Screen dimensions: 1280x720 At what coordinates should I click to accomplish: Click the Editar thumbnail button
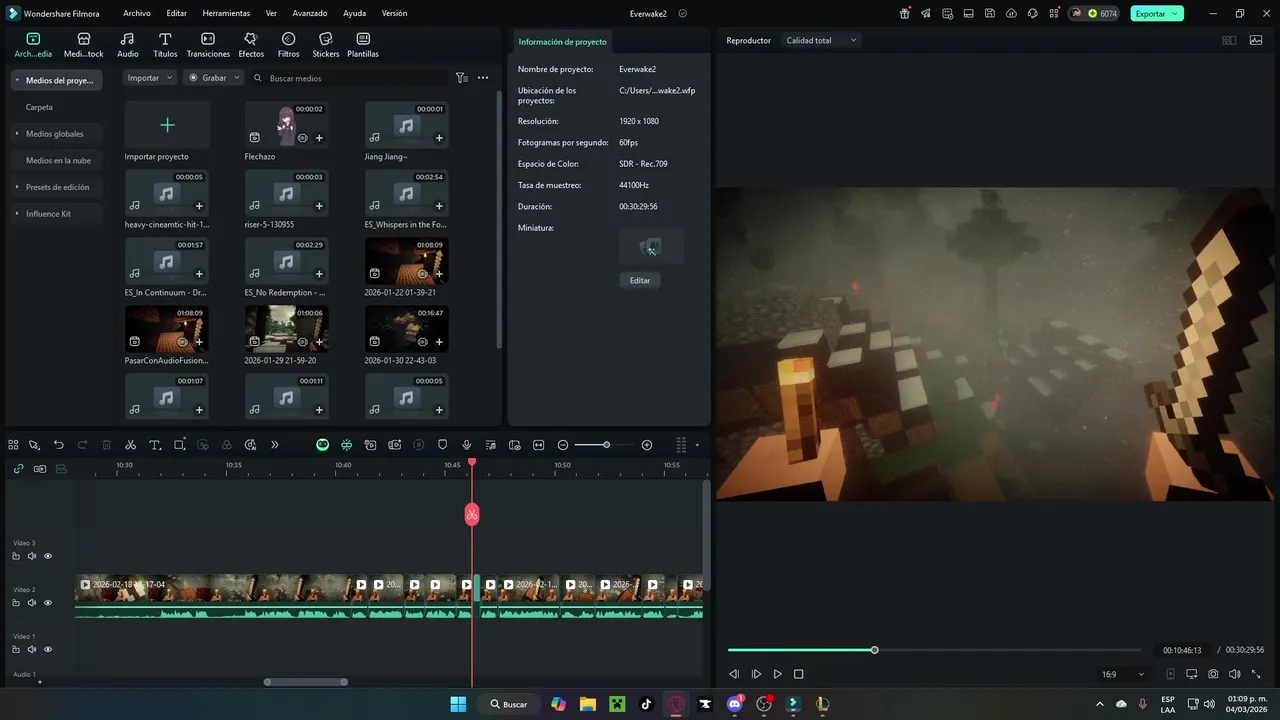[x=640, y=280]
